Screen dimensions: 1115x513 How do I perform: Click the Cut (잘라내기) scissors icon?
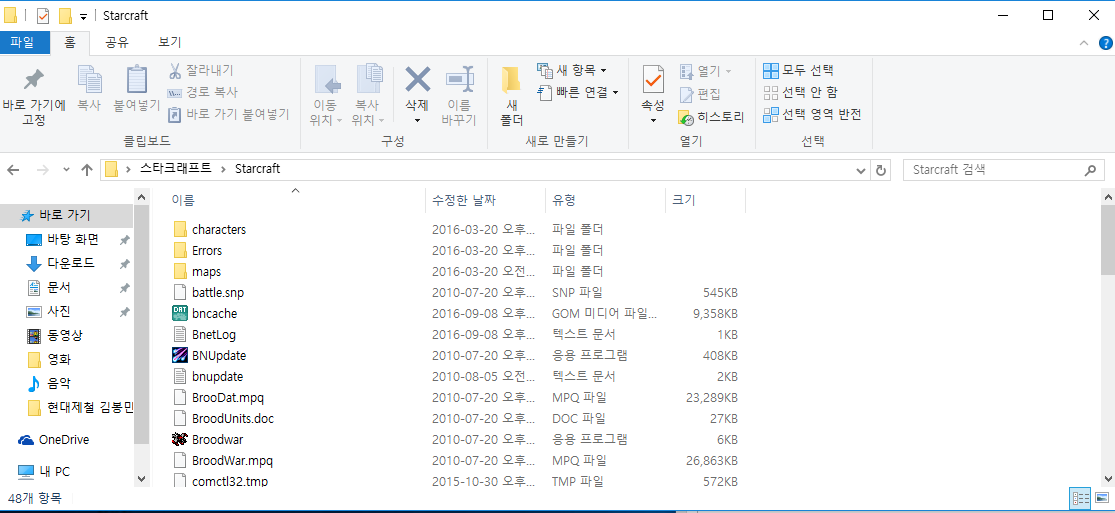pyautogui.click(x=175, y=70)
